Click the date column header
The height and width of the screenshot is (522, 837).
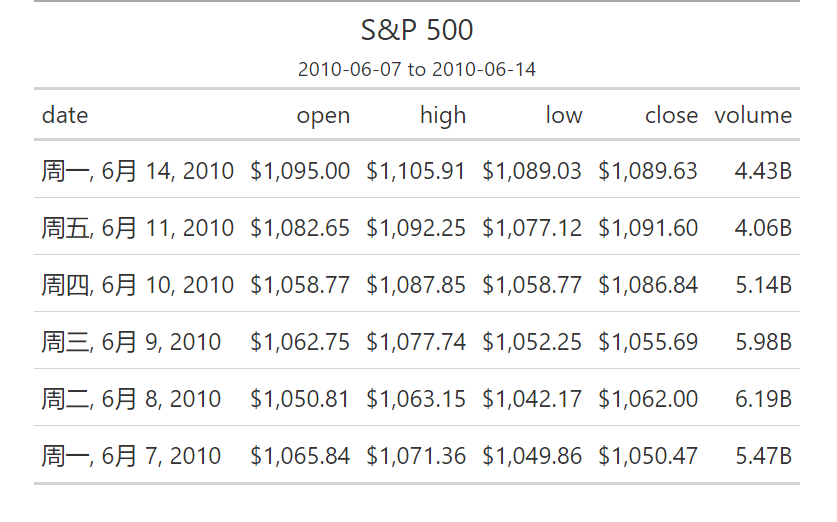click(65, 115)
